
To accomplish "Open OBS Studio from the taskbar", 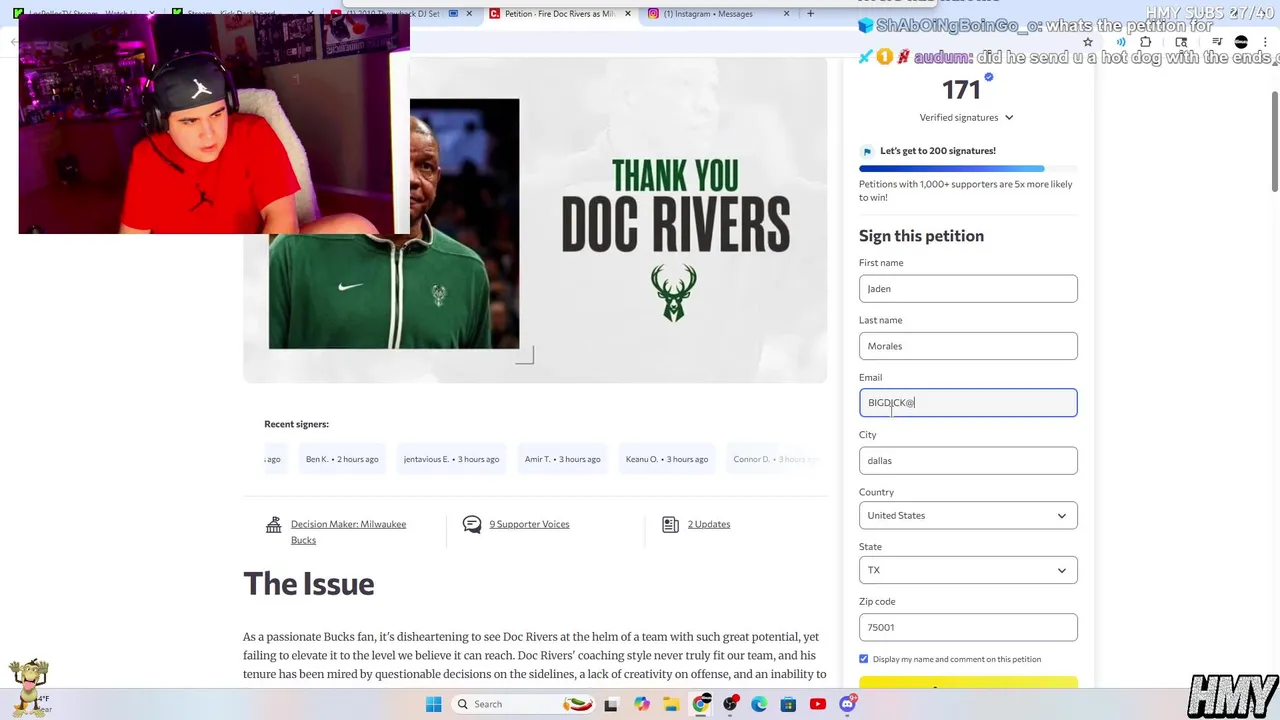I will (730, 704).
